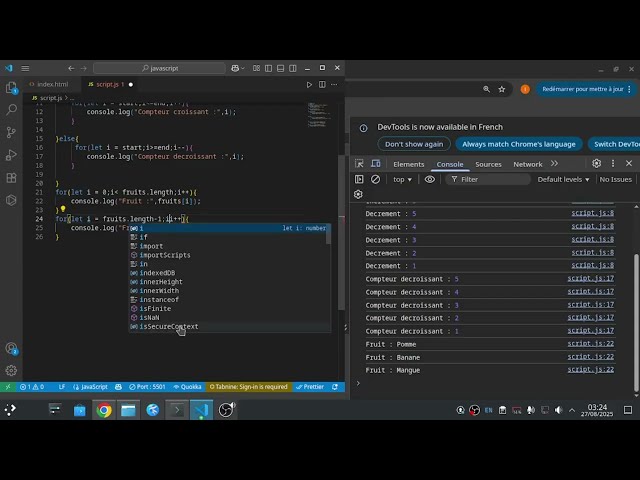The width and height of the screenshot is (640, 480).
Task: Switch to index.html tab
Action: point(52,84)
